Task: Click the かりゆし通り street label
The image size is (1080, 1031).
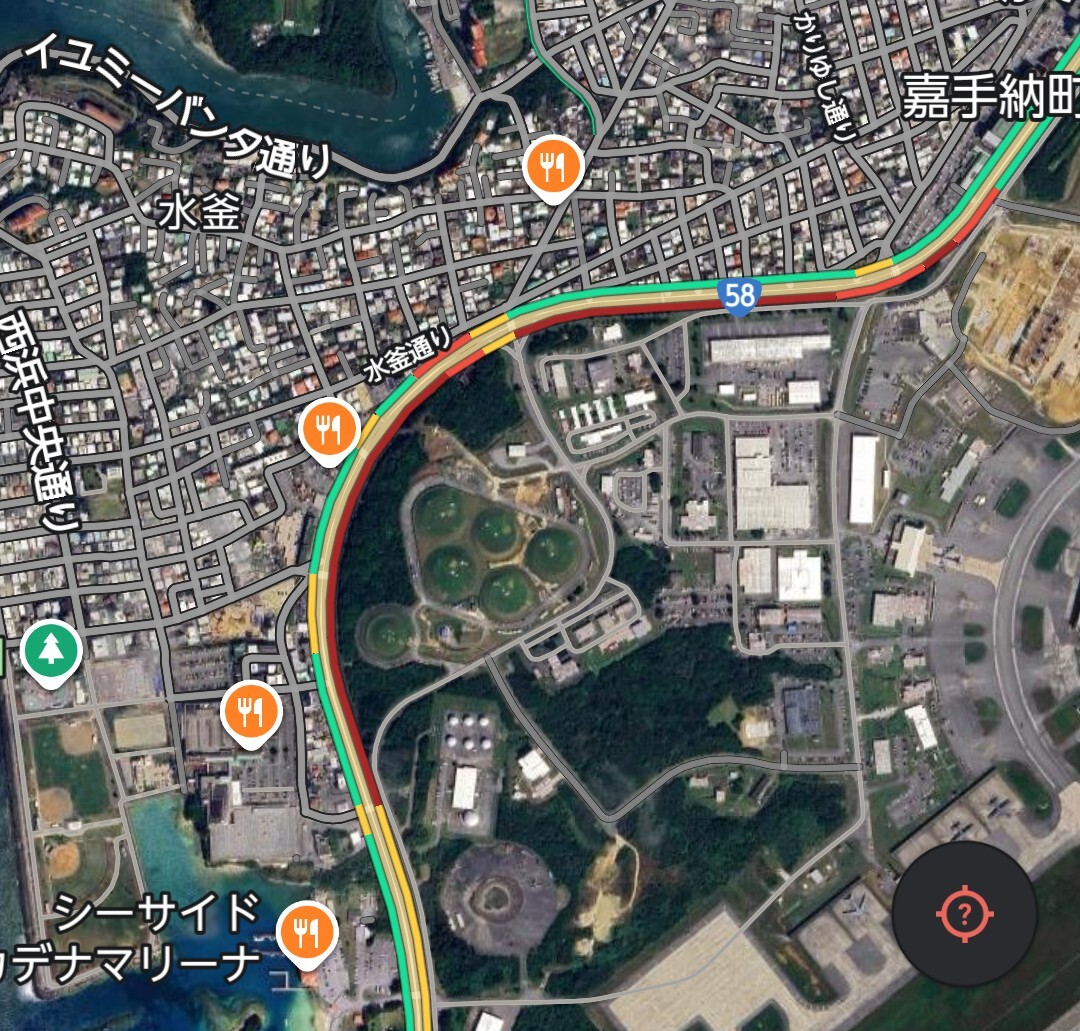Action: pos(824,77)
